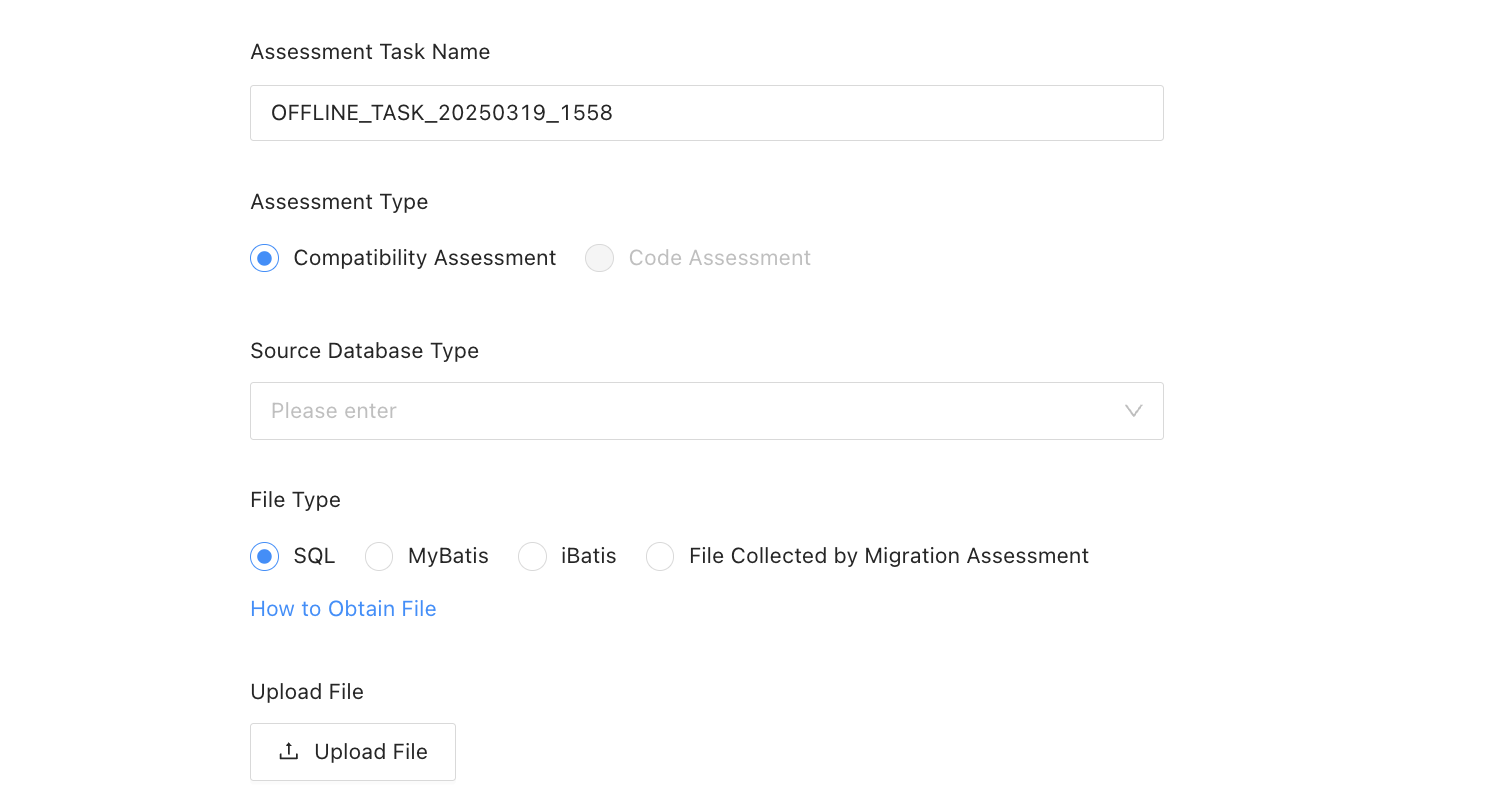
Task: Choose File Collected by Migration Assessment radio circle
Action: tap(660, 556)
